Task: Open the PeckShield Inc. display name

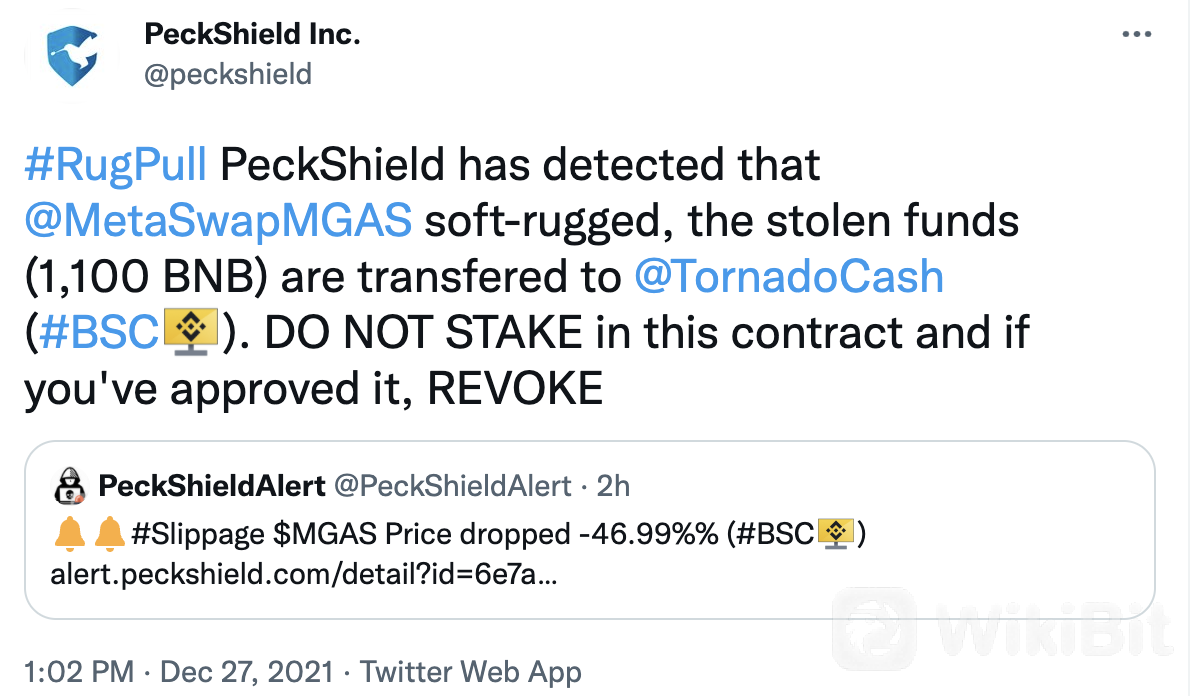Action: click(x=252, y=33)
